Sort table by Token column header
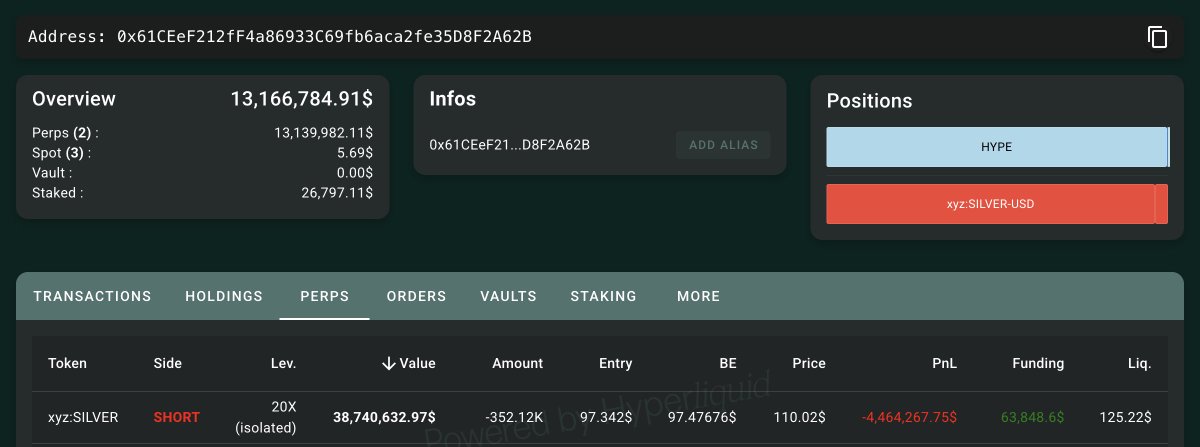The width and height of the screenshot is (1200, 447). click(68, 363)
